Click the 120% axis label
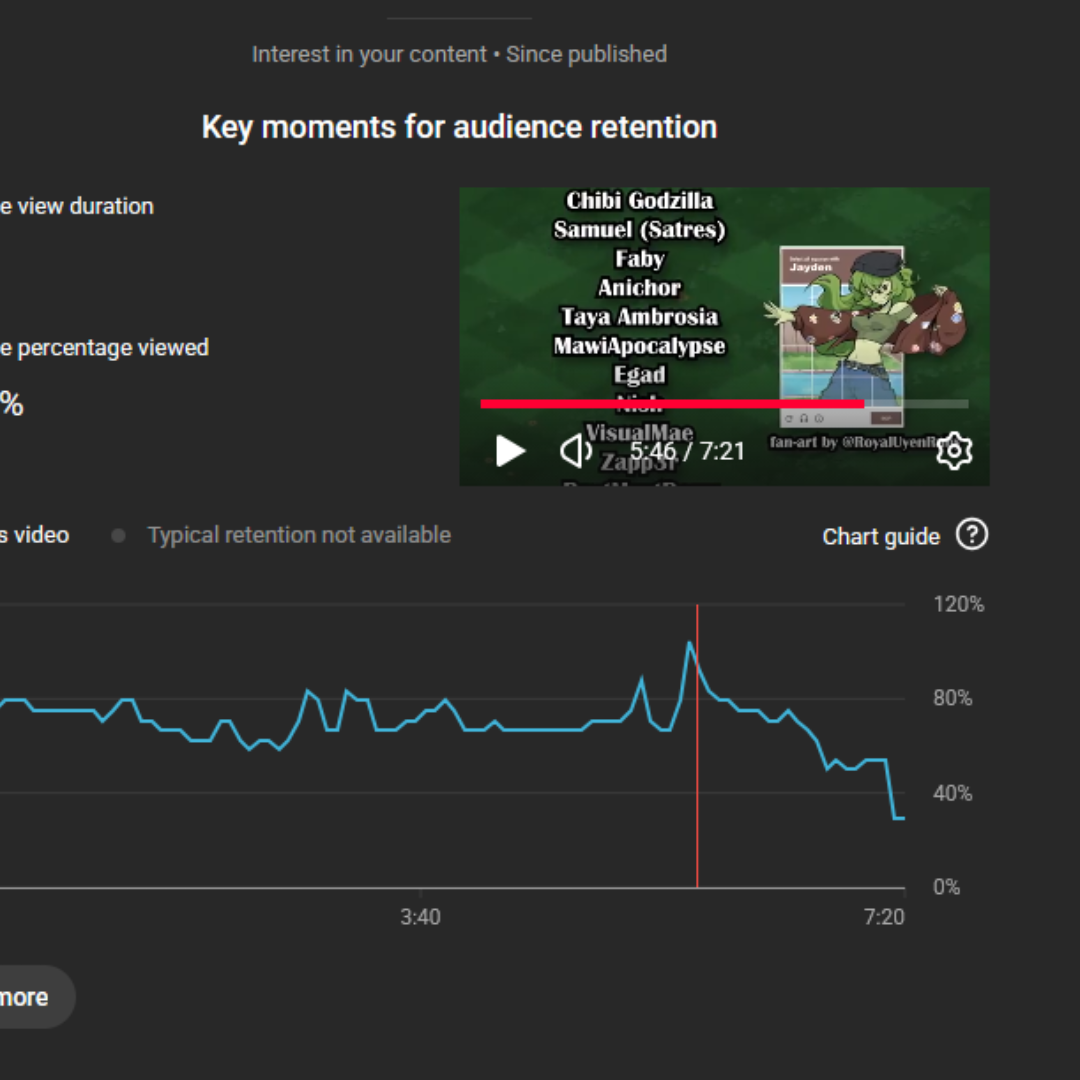This screenshot has height=1080, width=1080. click(959, 604)
